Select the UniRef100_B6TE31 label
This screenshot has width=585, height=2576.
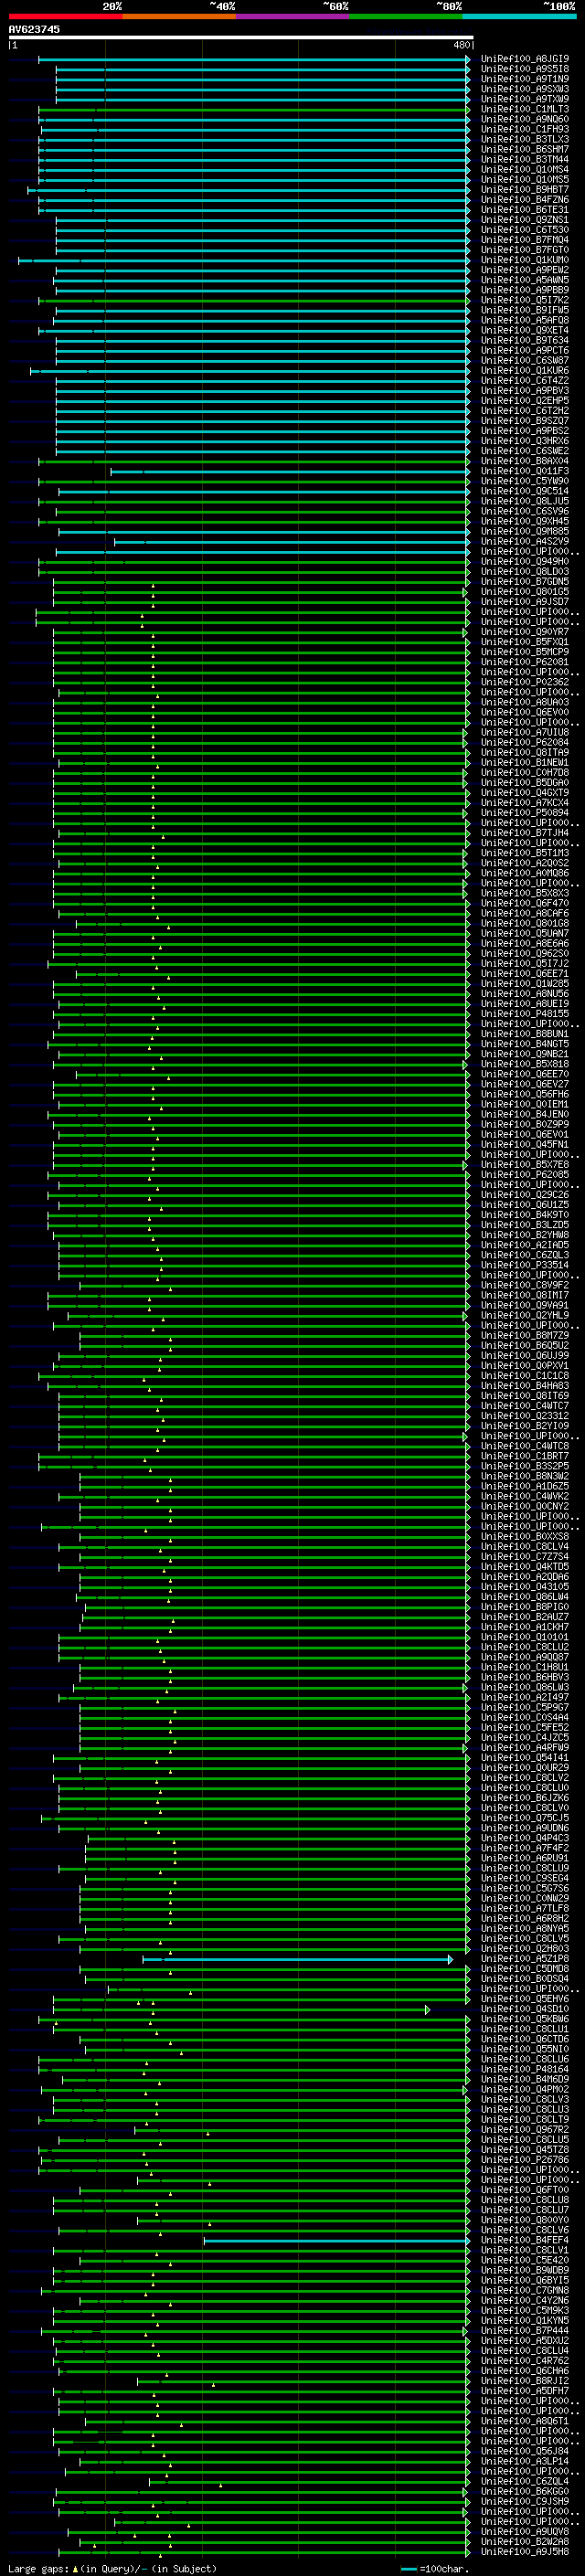[525, 210]
